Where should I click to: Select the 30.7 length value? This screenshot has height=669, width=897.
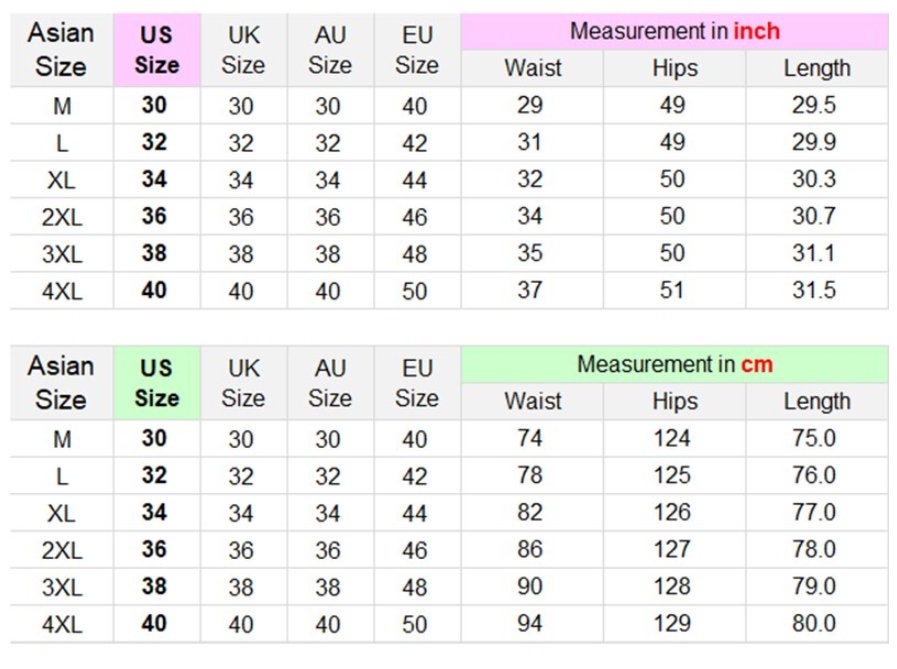pyautogui.click(x=814, y=217)
